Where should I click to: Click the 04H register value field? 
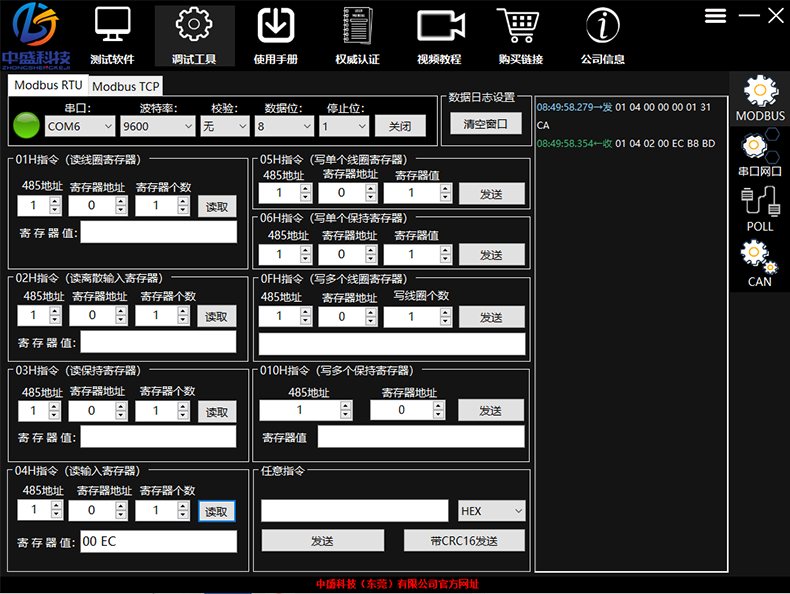click(158, 541)
